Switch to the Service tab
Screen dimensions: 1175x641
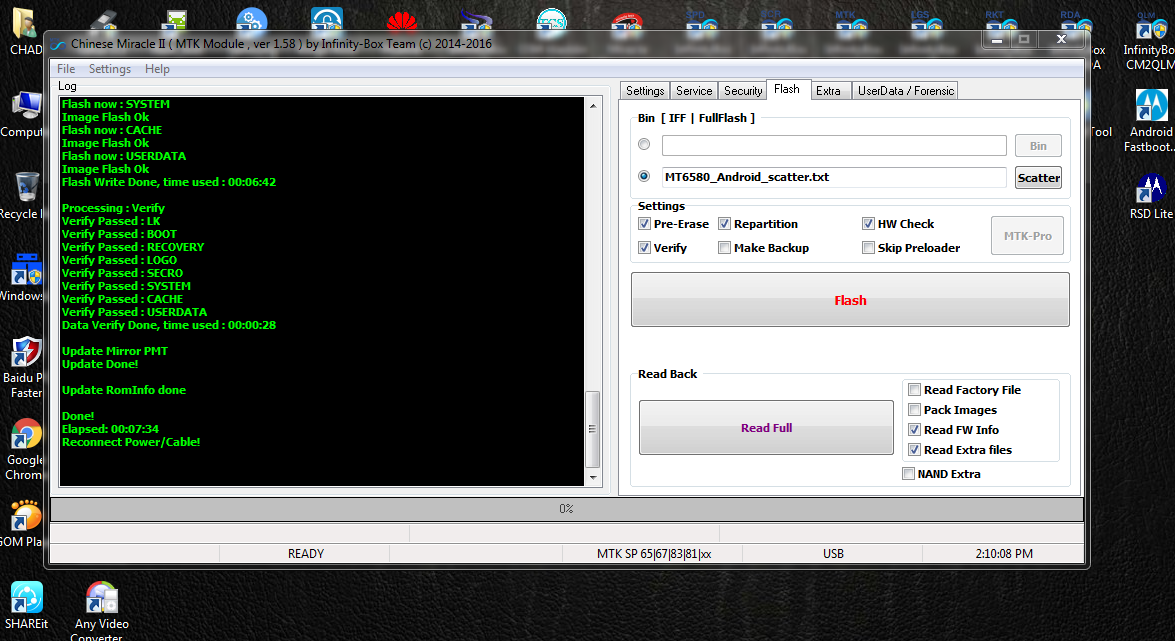(694, 91)
